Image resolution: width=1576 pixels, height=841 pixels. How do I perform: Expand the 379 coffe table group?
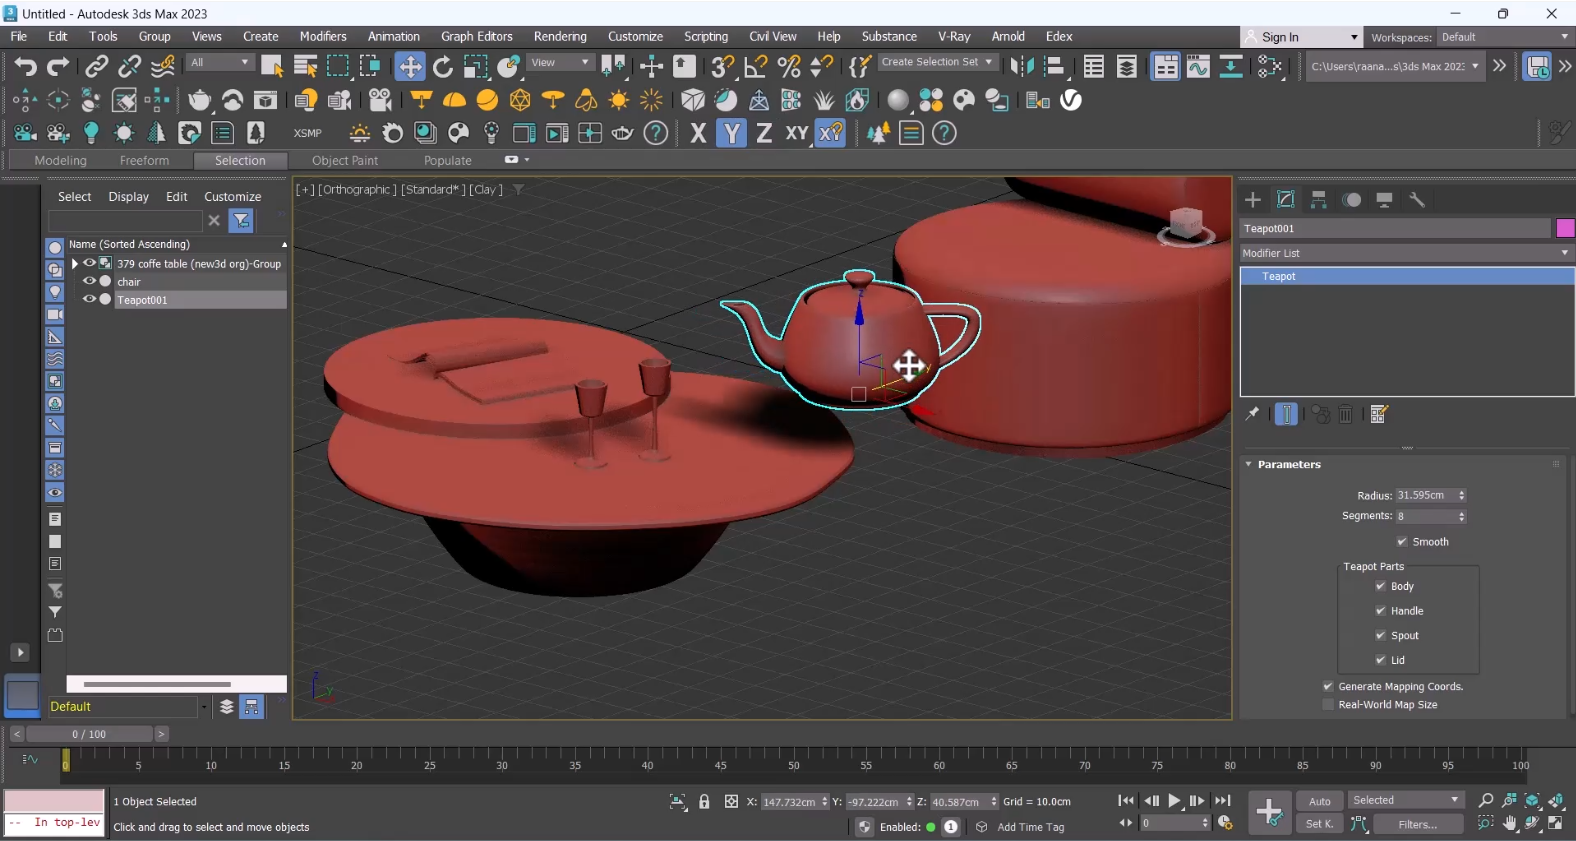click(75, 264)
